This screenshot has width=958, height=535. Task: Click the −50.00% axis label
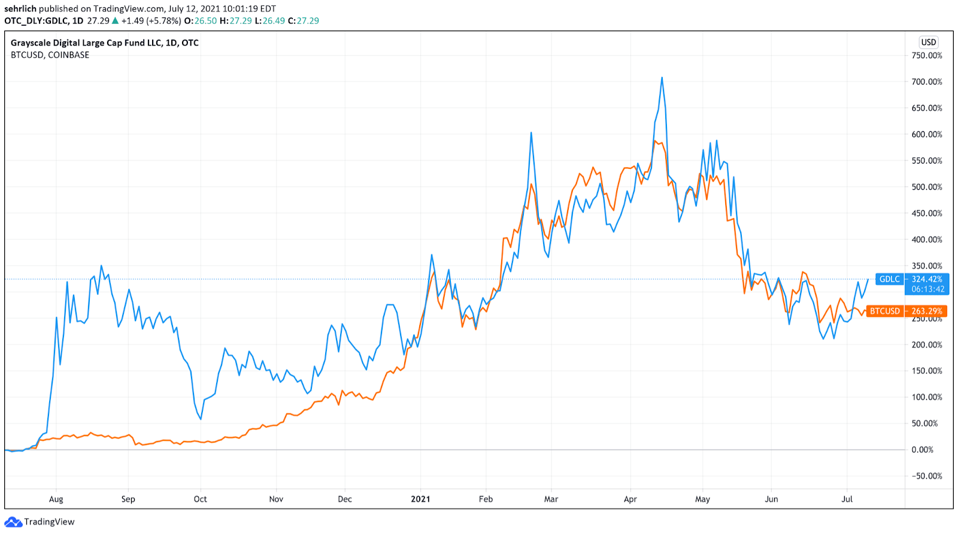[926, 476]
